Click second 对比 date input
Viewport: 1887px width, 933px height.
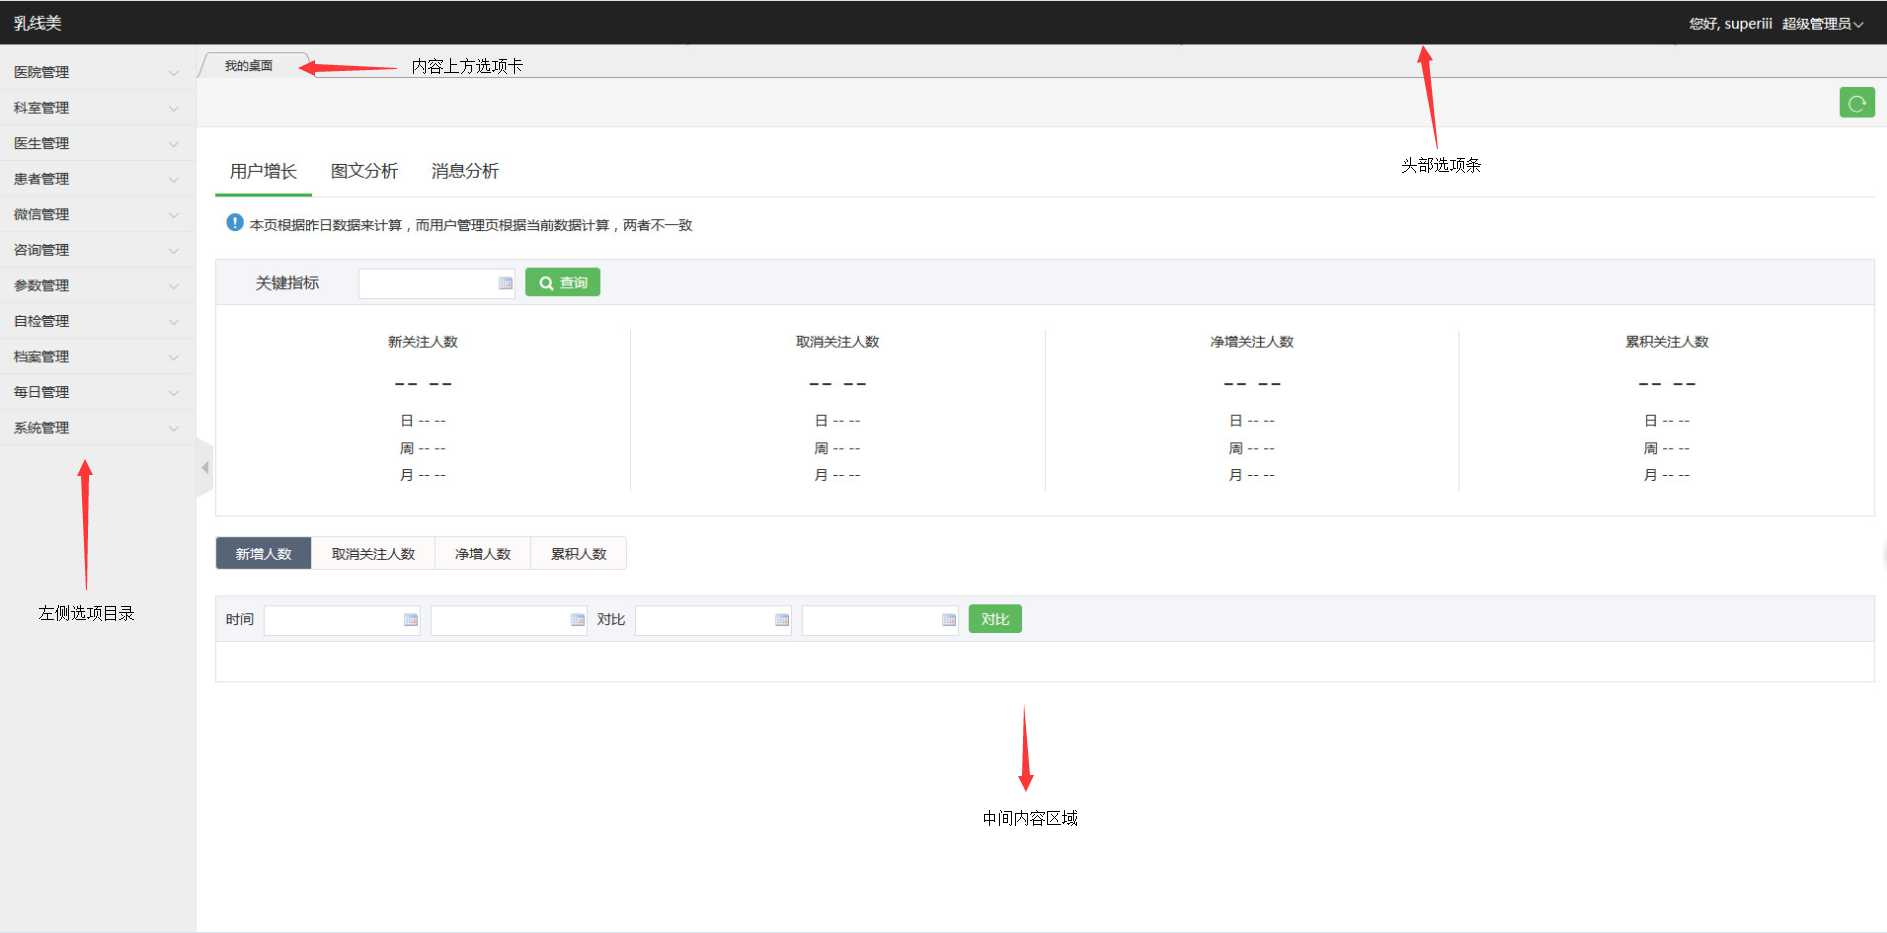pos(880,620)
